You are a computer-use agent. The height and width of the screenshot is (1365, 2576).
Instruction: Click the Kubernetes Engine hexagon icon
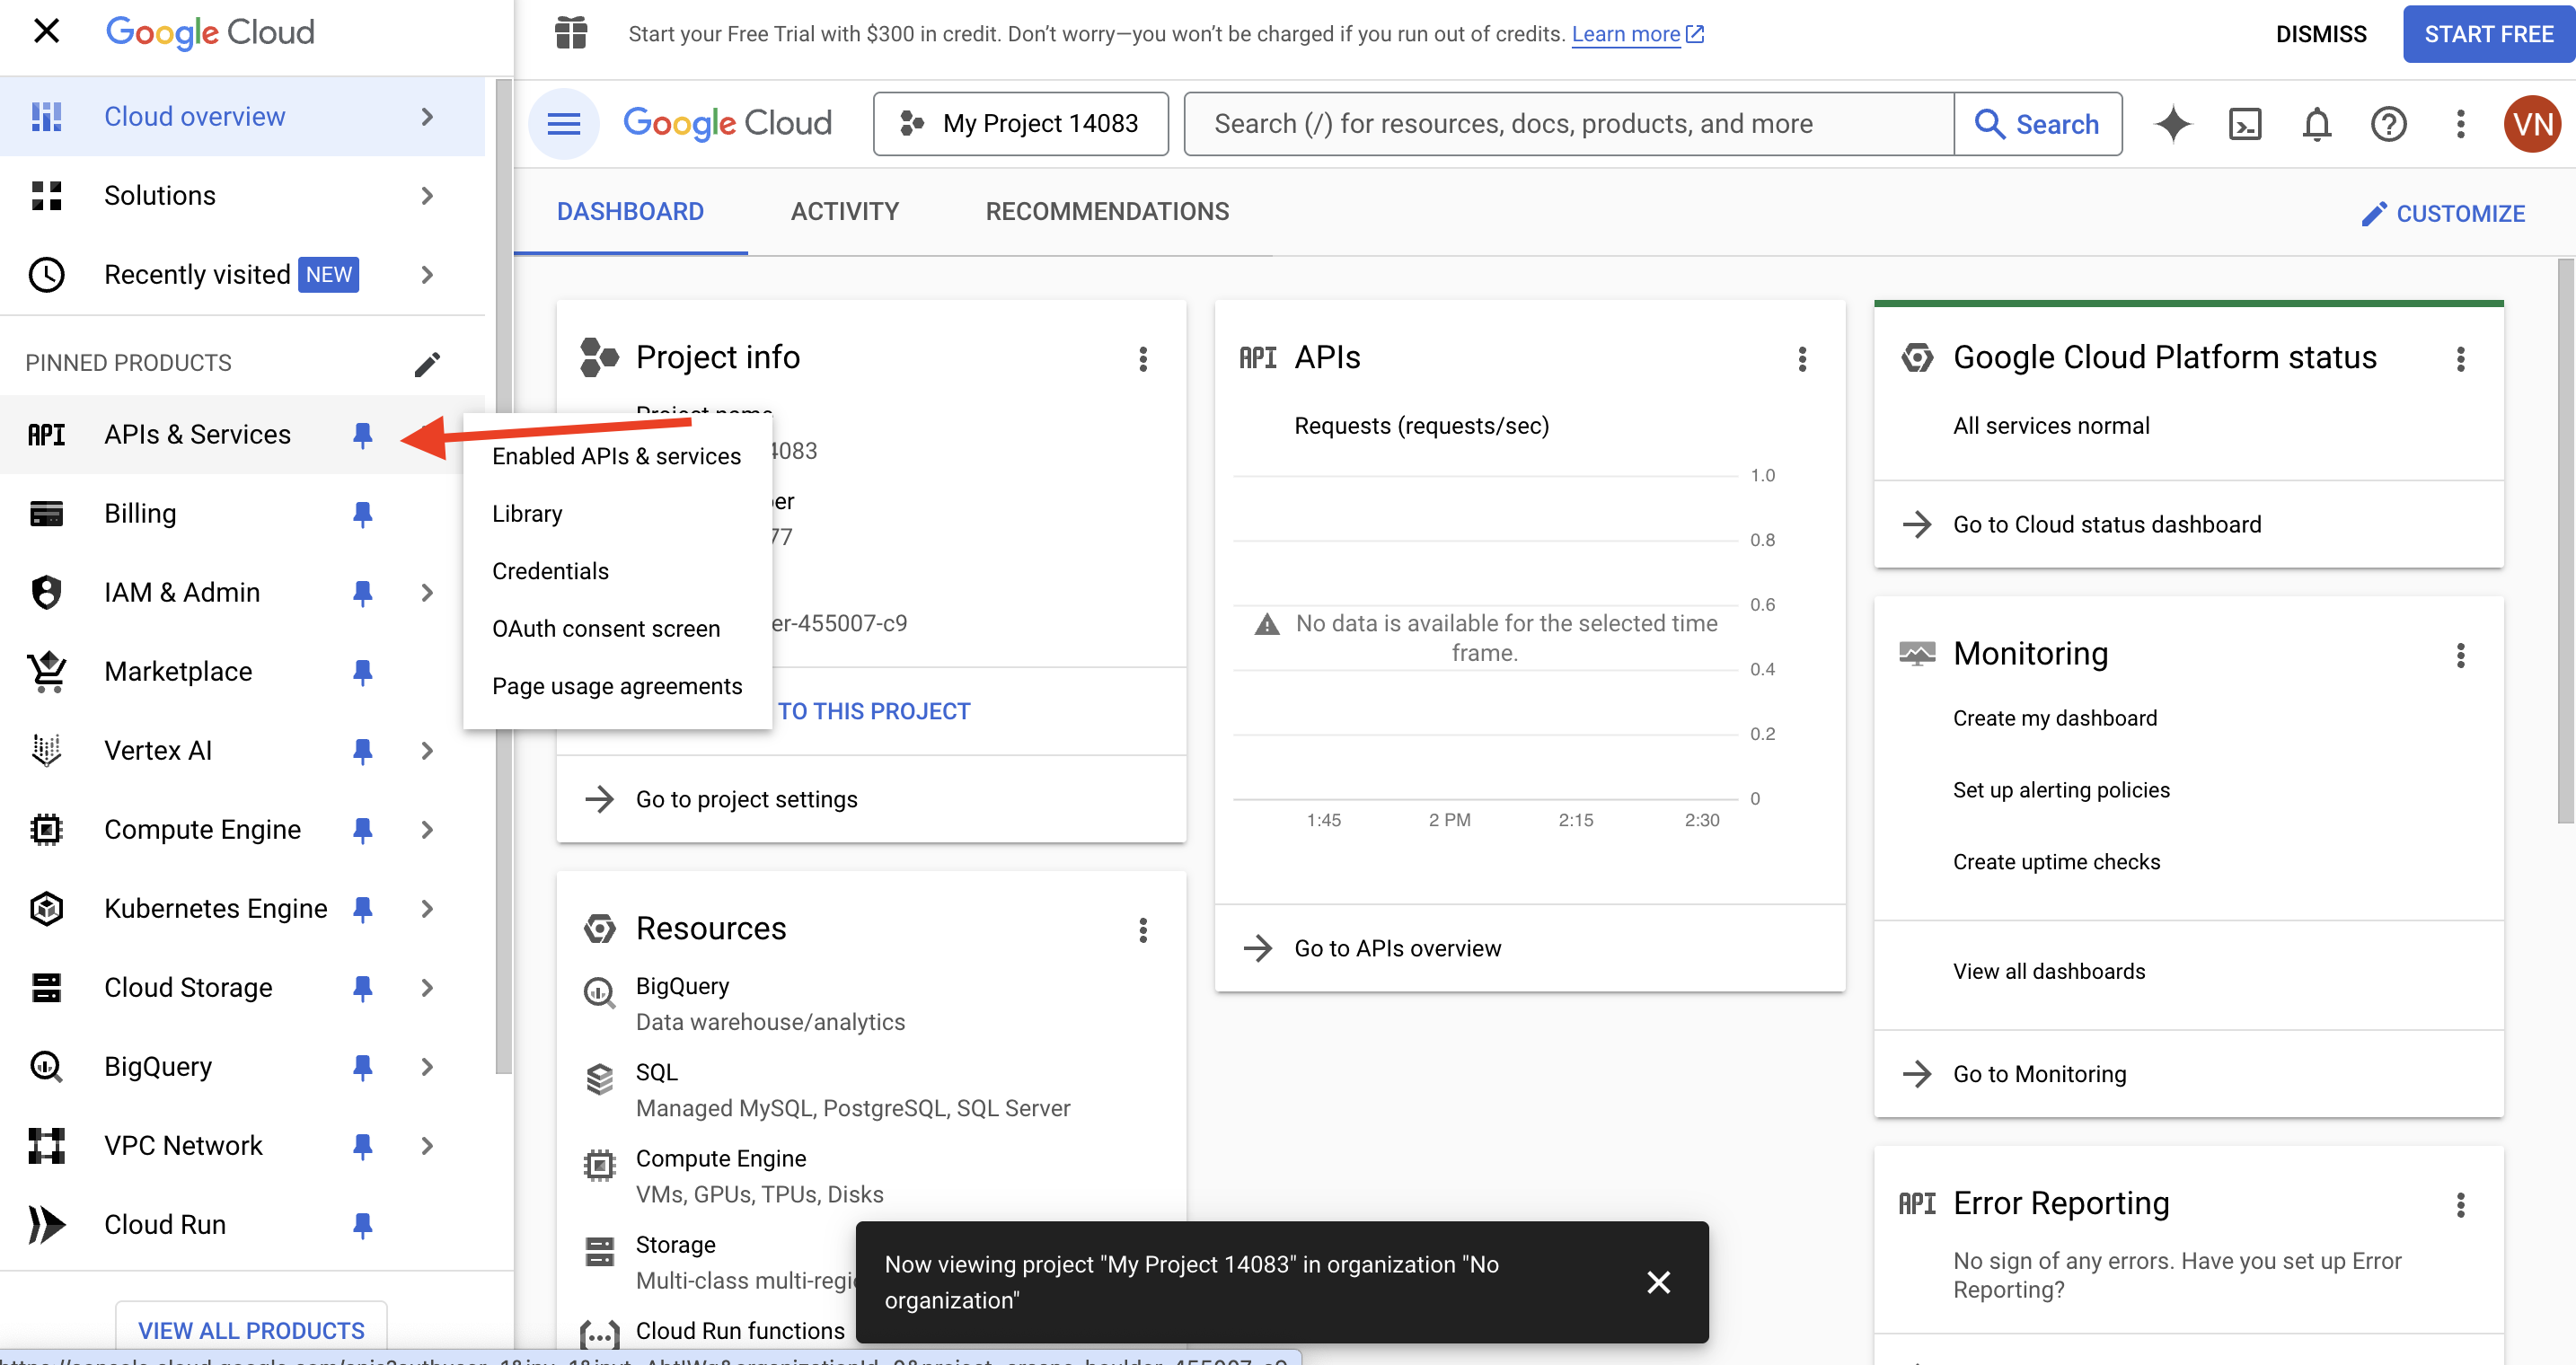(46, 909)
